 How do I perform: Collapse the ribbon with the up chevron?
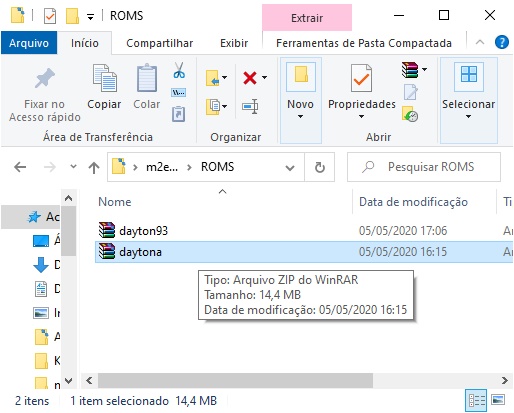480,42
